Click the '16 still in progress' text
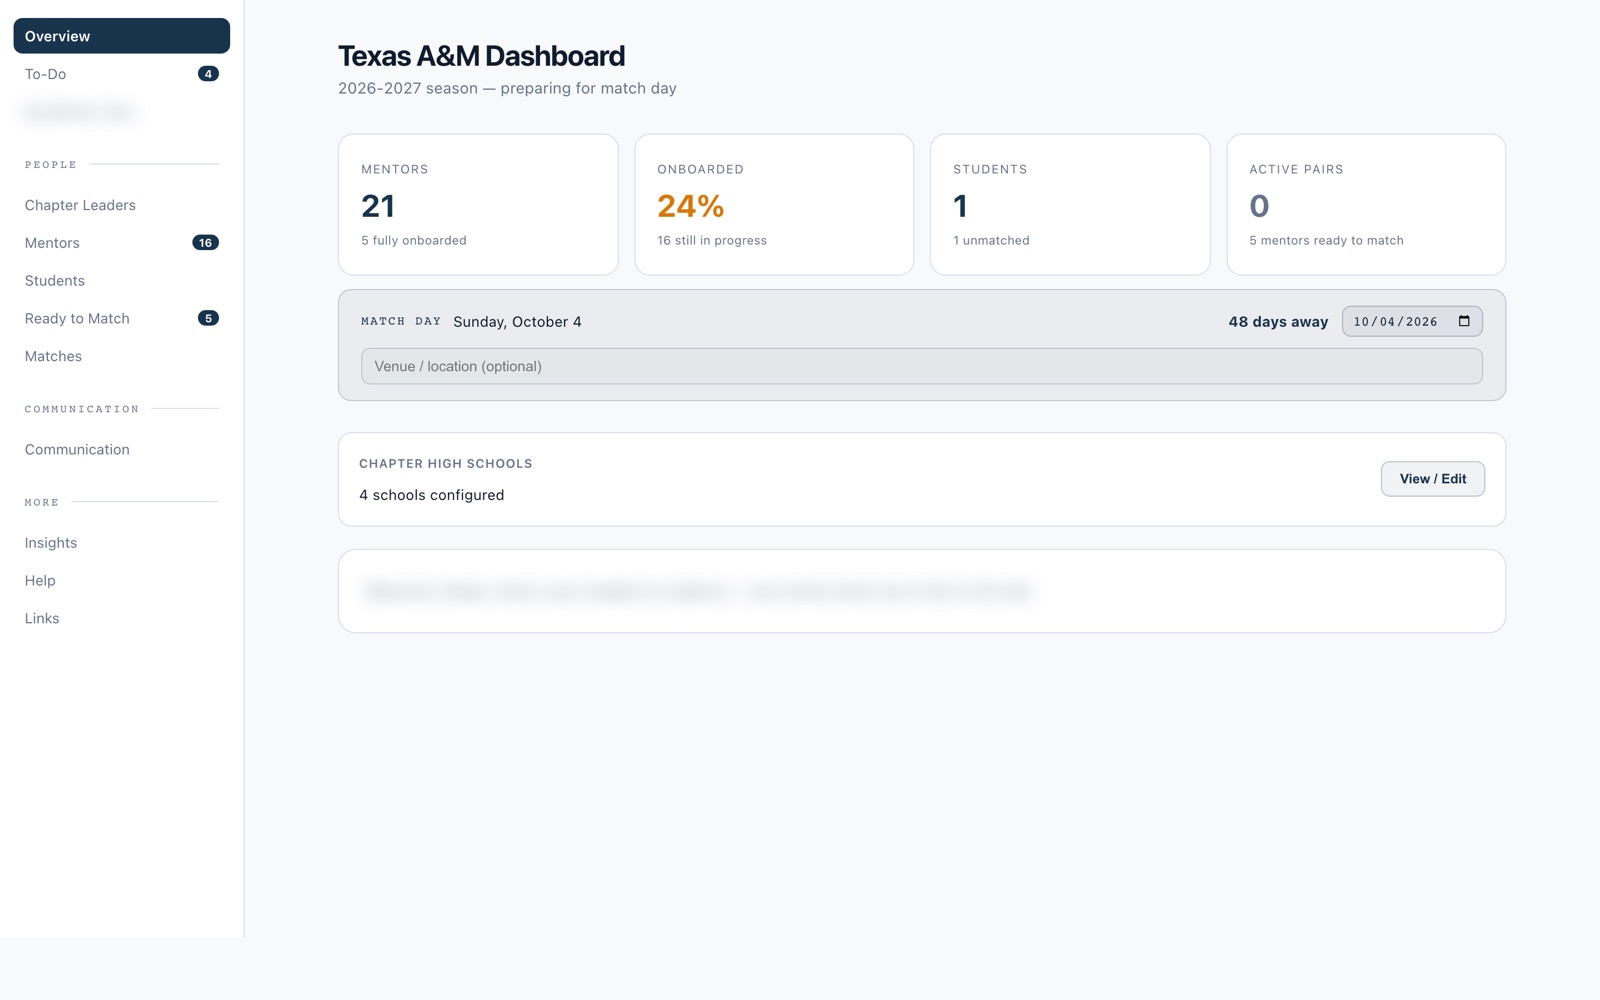Screen dimensions: 1600x1000 pos(712,240)
